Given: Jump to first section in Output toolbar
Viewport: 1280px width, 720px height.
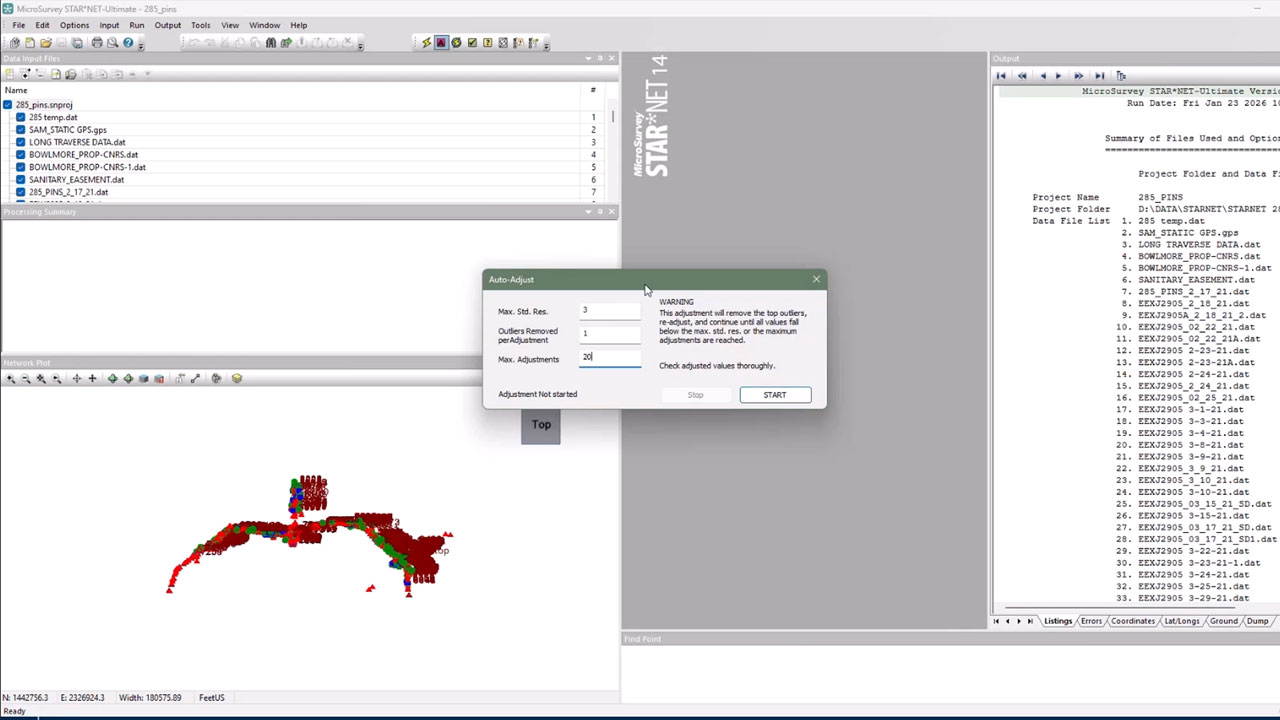Looking at the screenshot, I should coord(1001,76).
